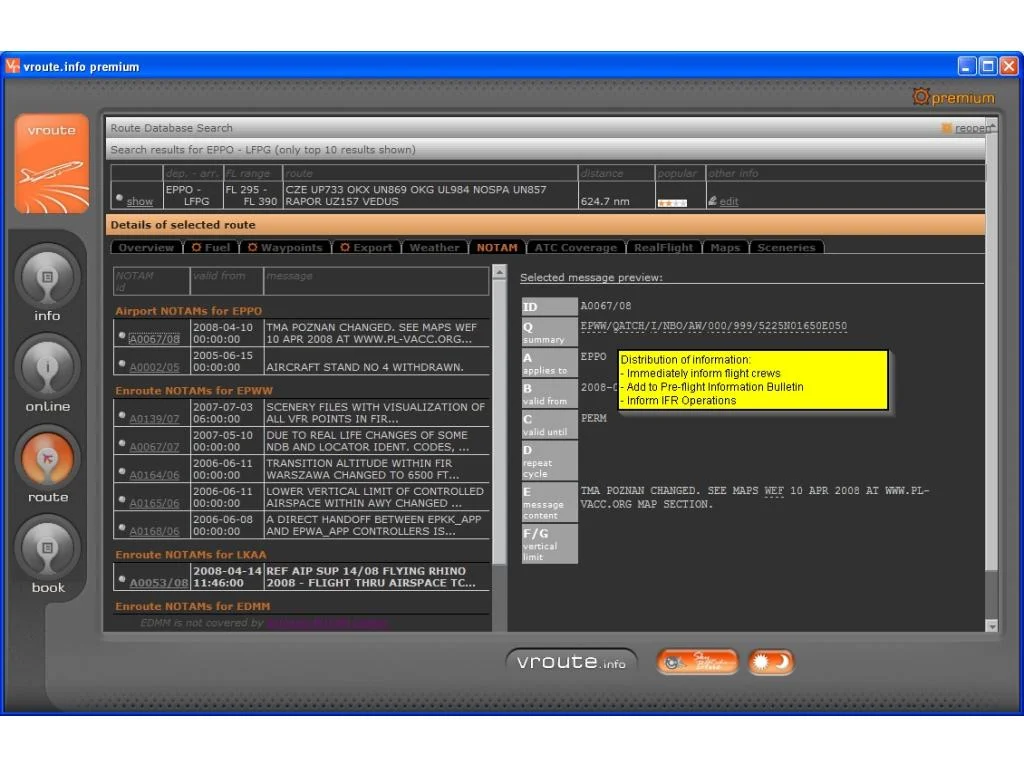
Task: Click the vroute.info bottom logo button
Action: pos(571,662)
